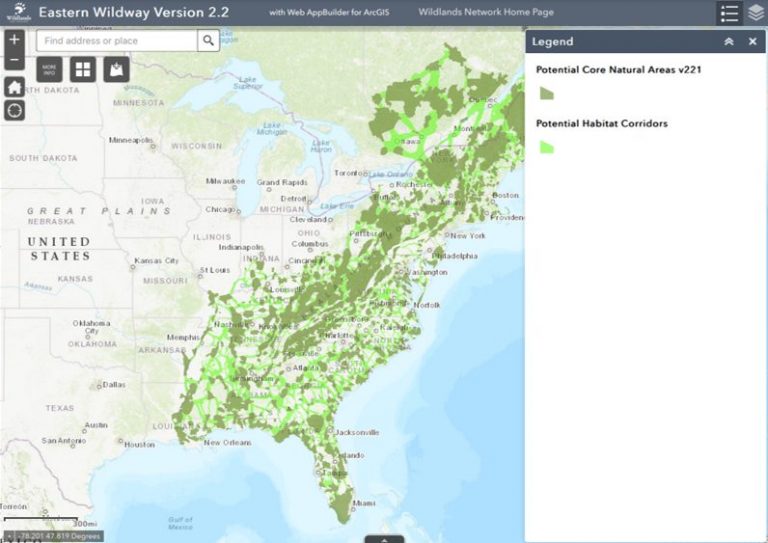Collapse the Legend panel with double chevron

729,42
